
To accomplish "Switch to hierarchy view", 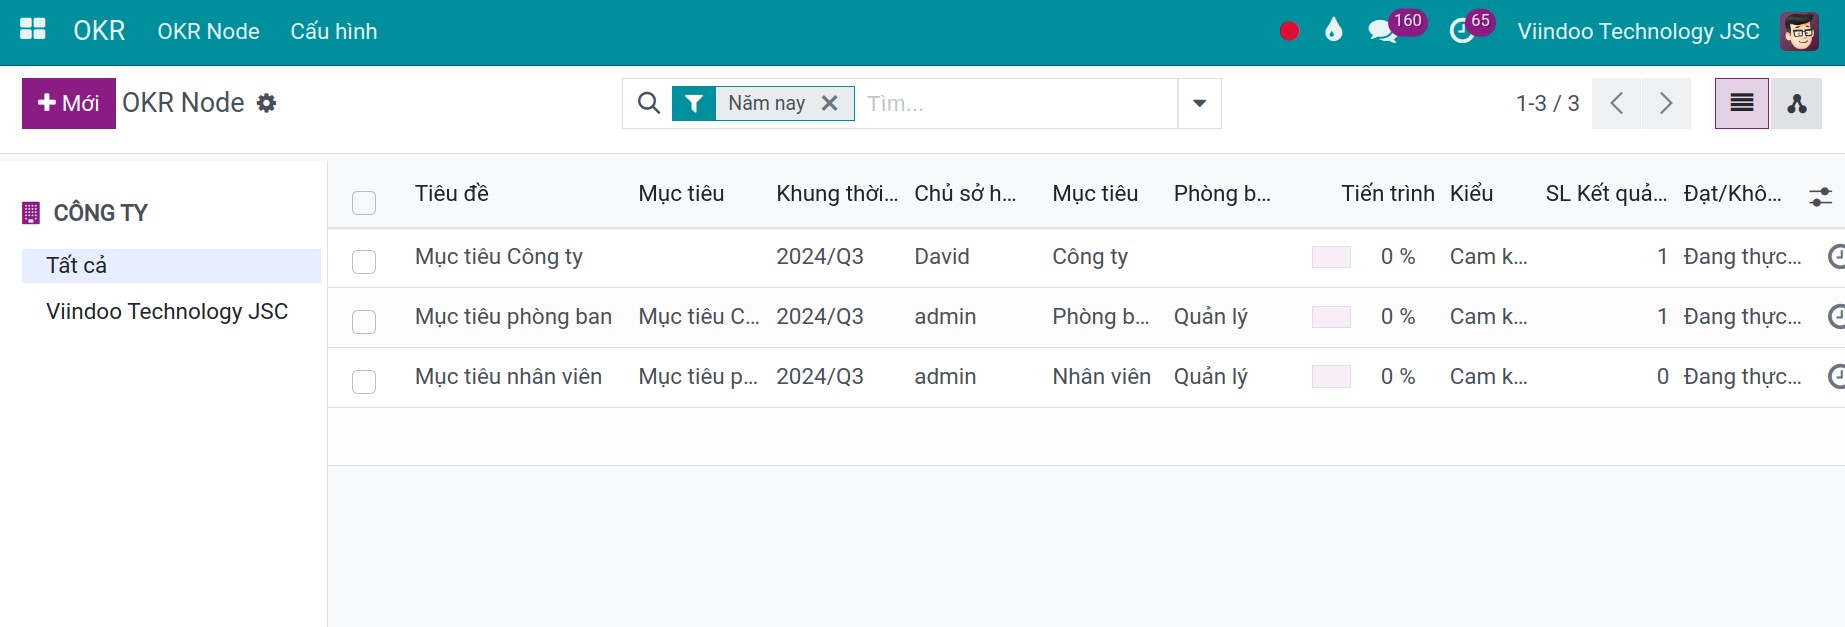I will 1796,103.
